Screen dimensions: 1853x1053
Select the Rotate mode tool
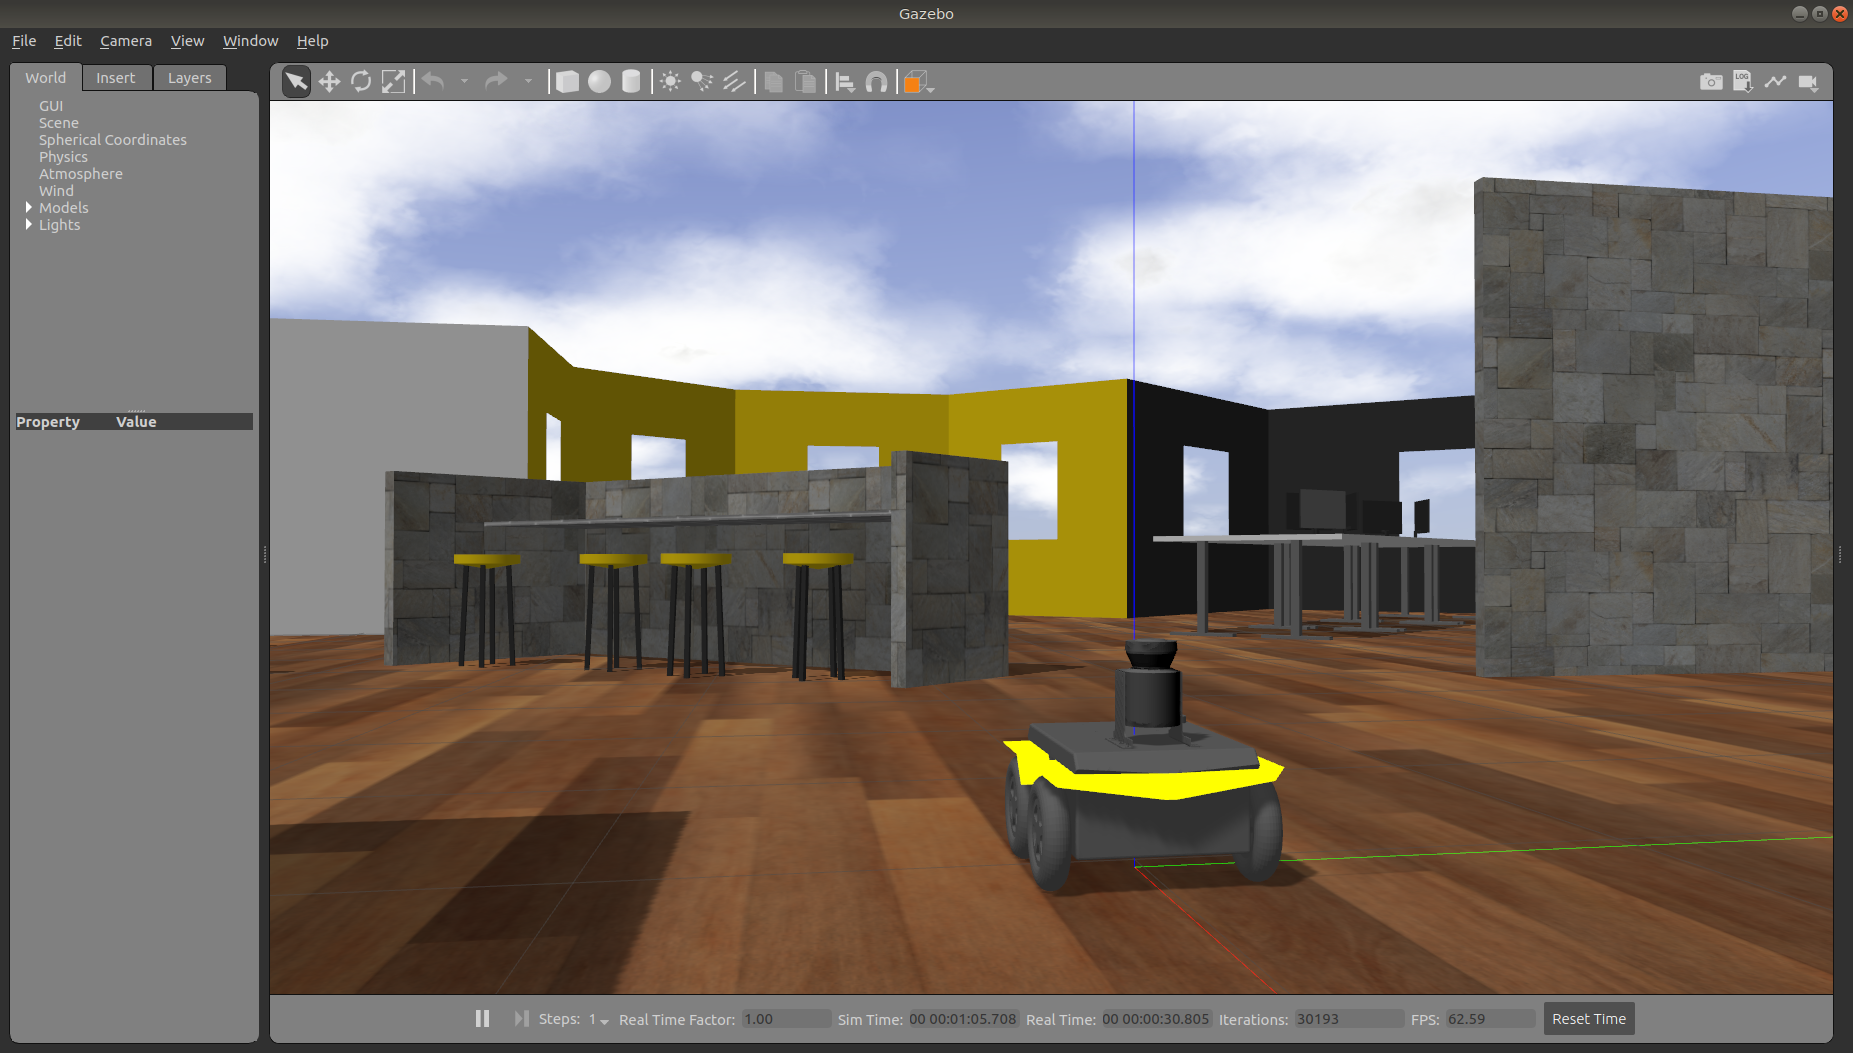(x=361, y=82)
